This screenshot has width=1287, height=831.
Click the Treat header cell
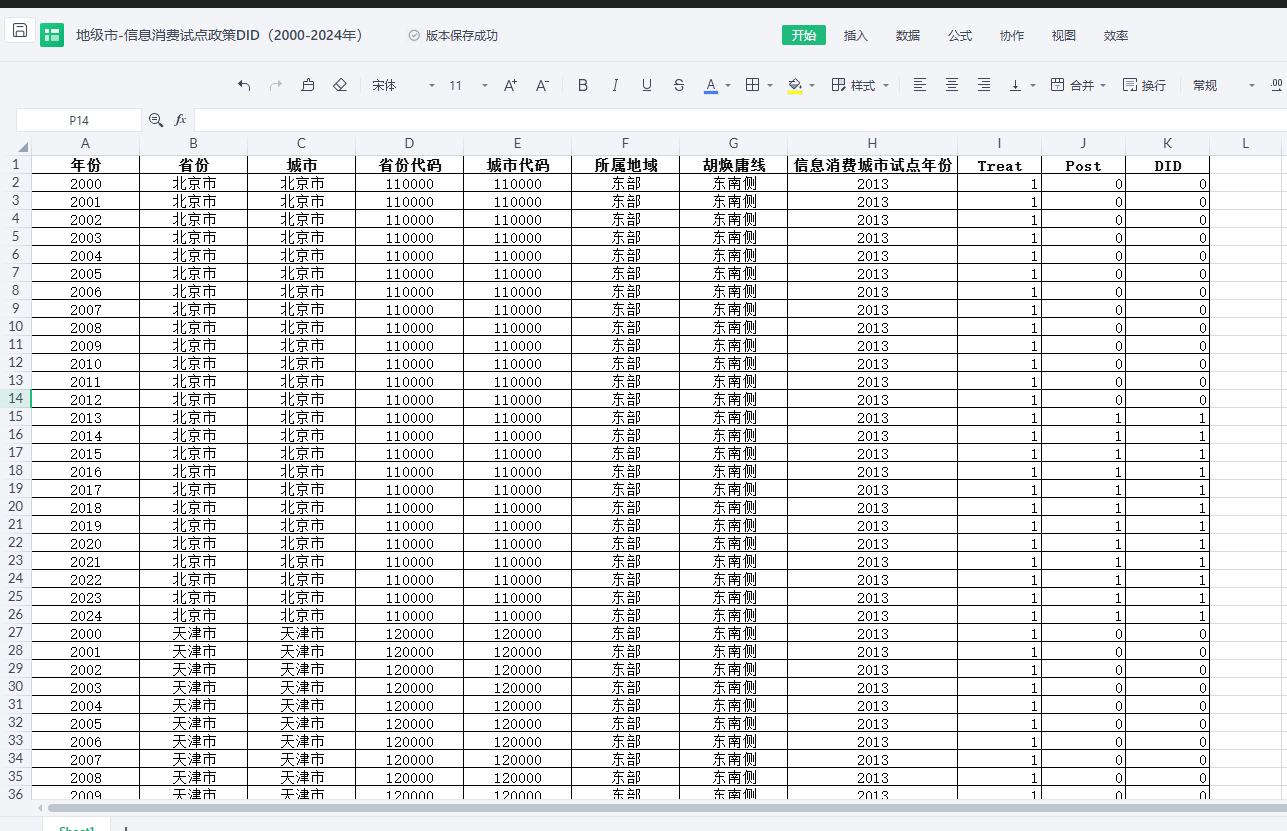point(1000,165)
